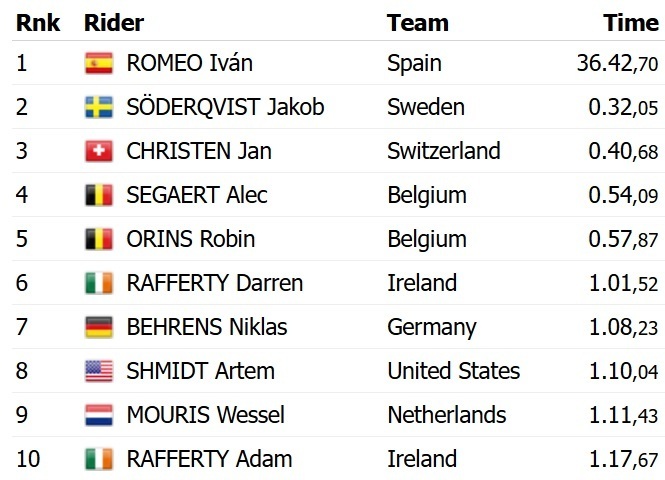Sort results by Time column header
Image resolution: width=665 pixels, height=480 pixels.
click(x=630, y=22)
